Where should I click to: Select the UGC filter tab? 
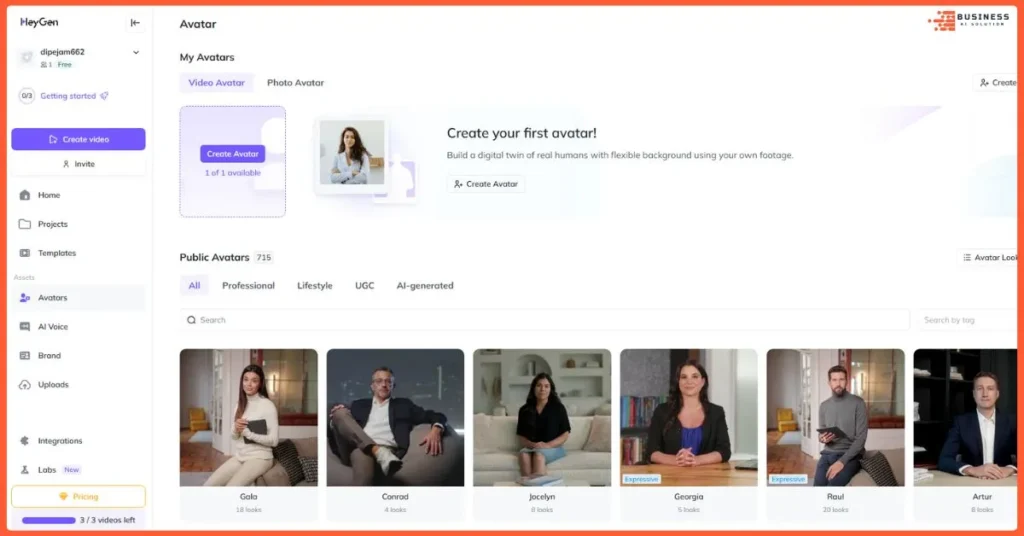coord(364,285)
